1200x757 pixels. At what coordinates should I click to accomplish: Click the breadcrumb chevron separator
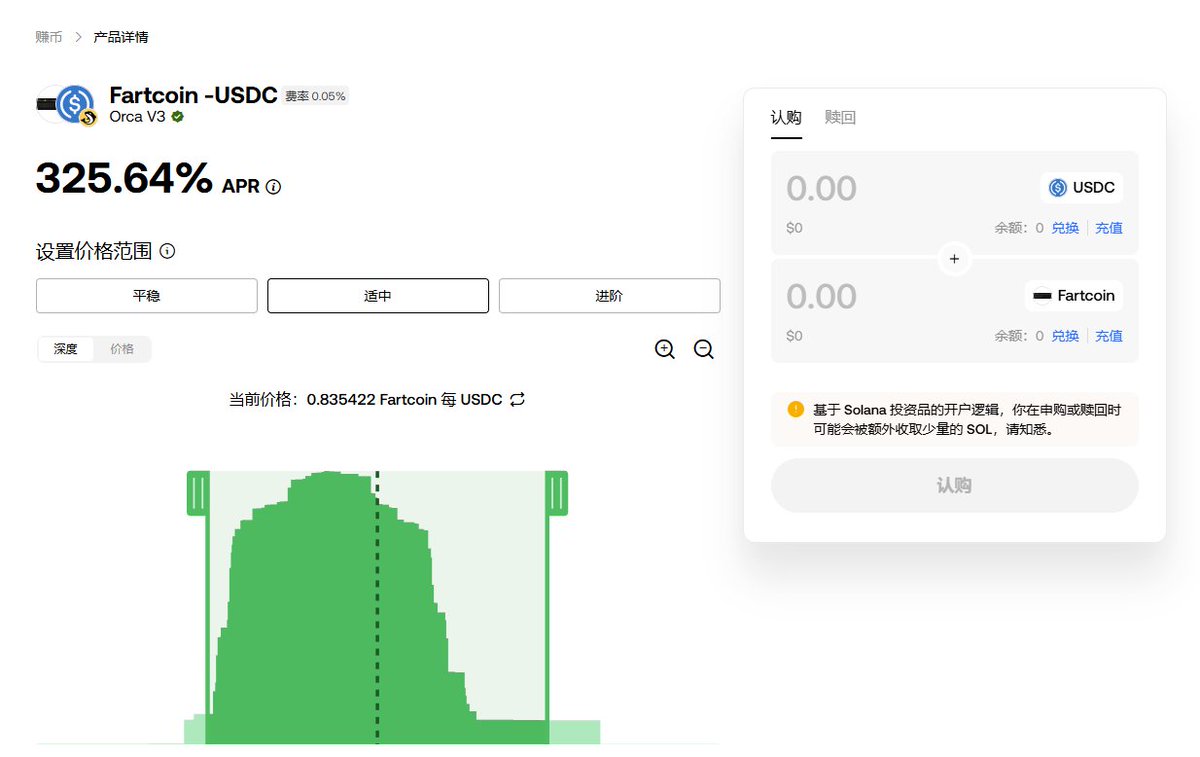[78, 37]
